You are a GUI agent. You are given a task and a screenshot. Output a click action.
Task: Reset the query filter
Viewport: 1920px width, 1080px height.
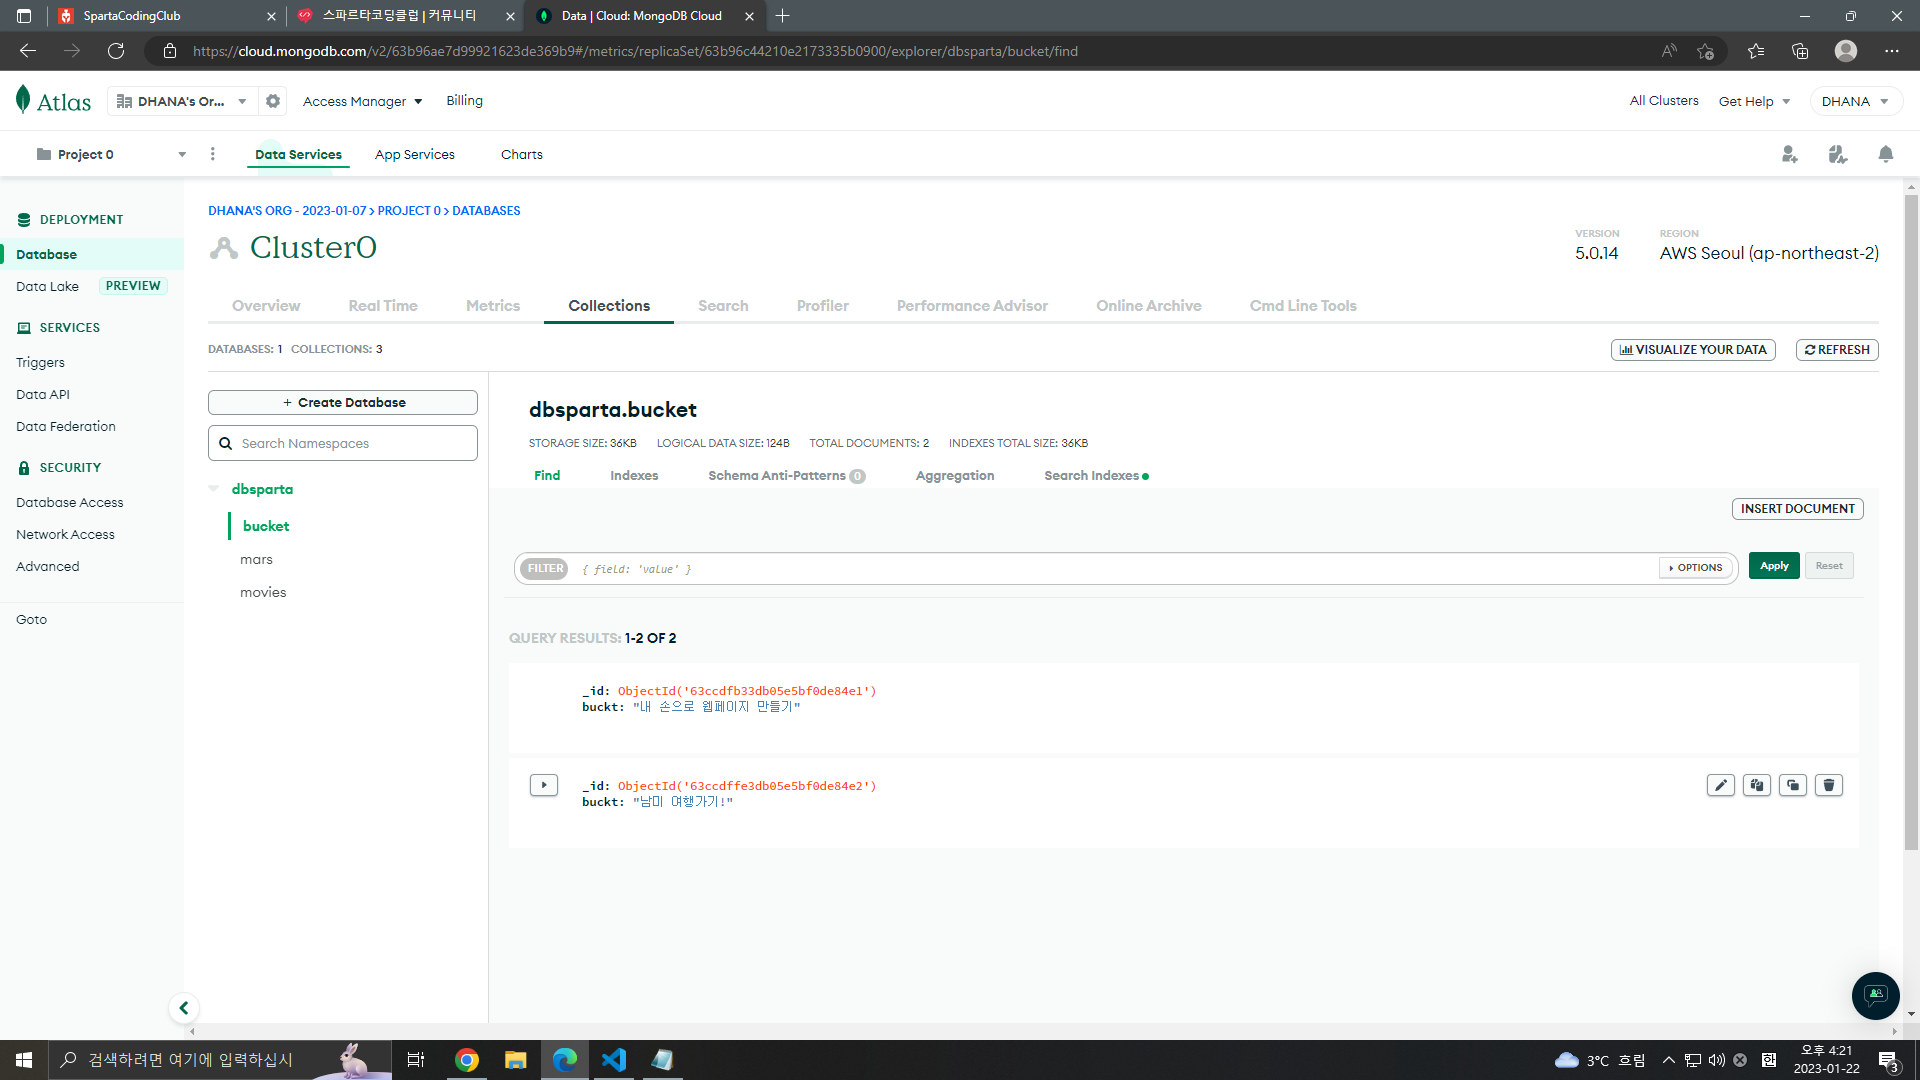pos(1829,566)
